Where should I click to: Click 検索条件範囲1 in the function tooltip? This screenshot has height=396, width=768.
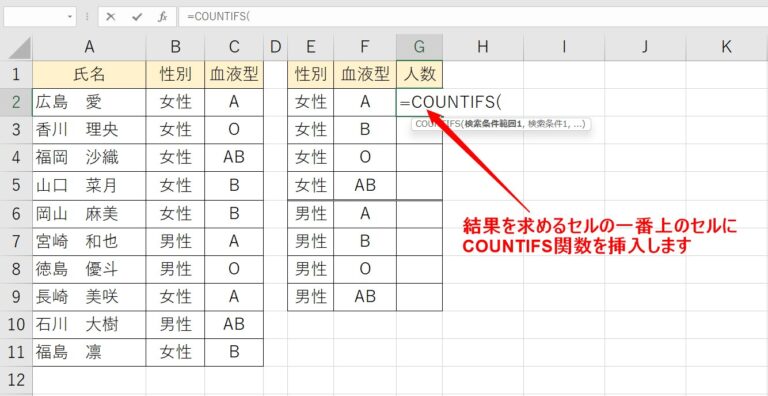tap(493, 124)
